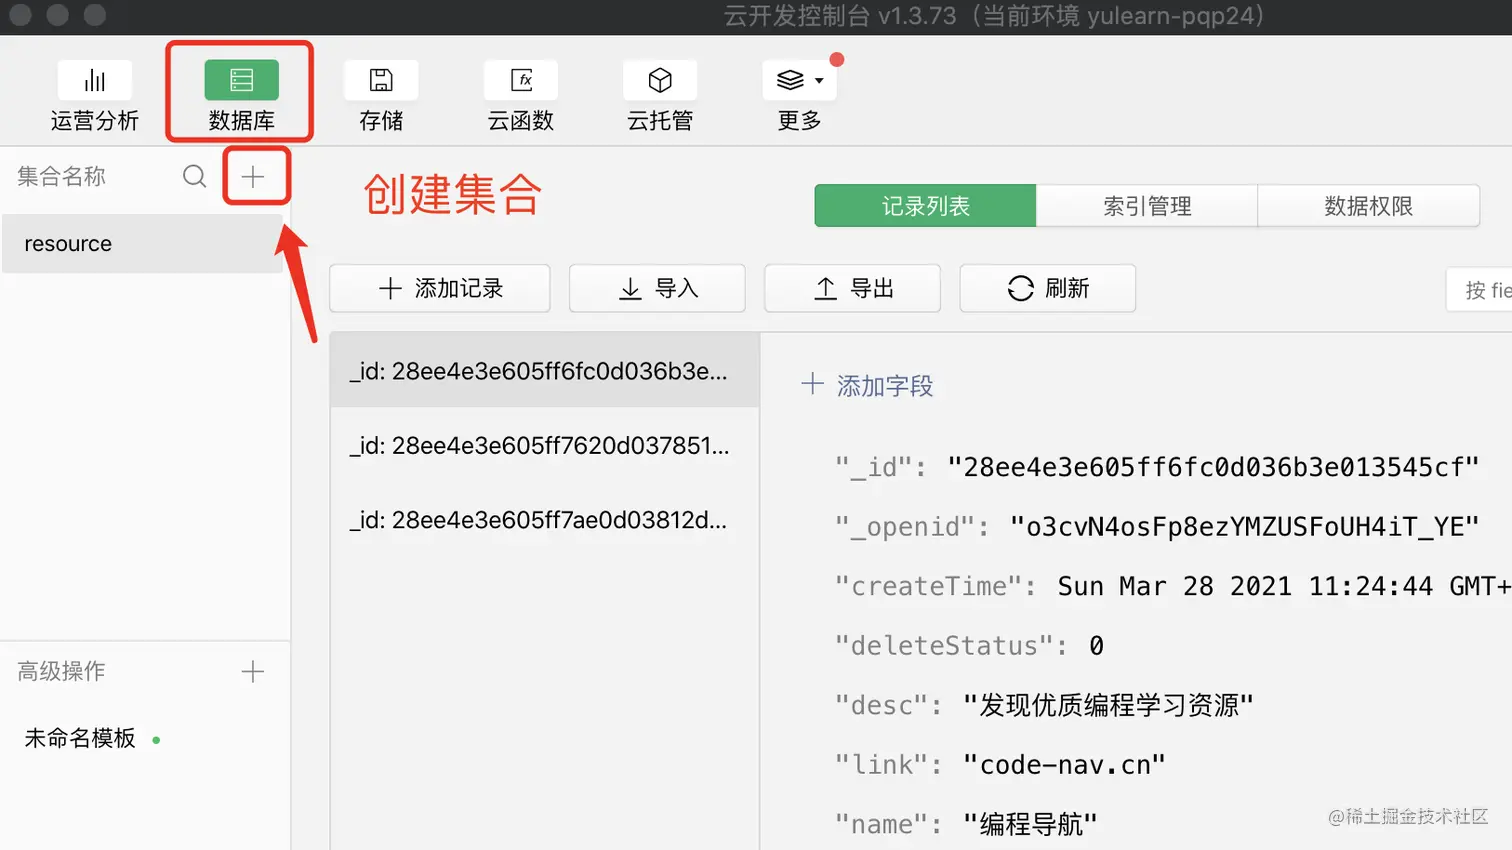Open the 存储 storage section
The height and width of the screenshot is (850, 1512).
[x=380, y=93]
